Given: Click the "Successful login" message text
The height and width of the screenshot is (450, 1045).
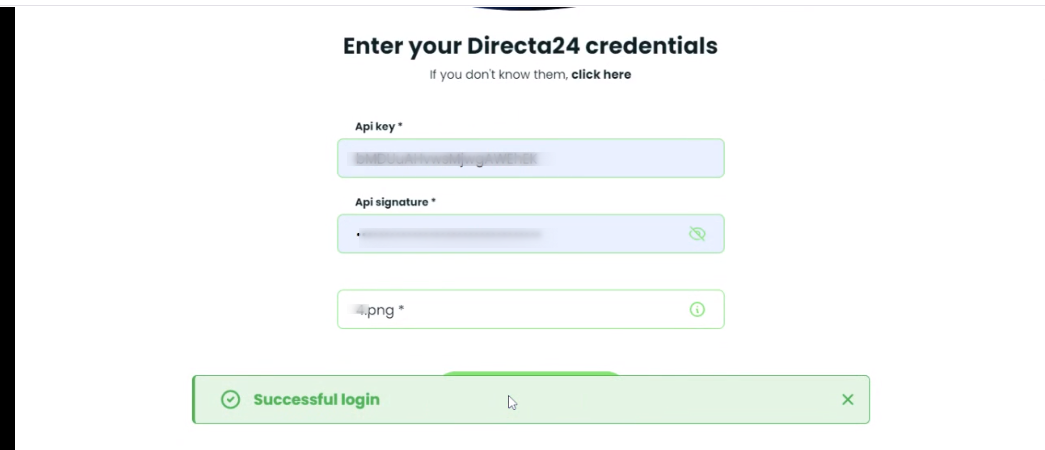Looking at the screenshot, I should [316, 400].
